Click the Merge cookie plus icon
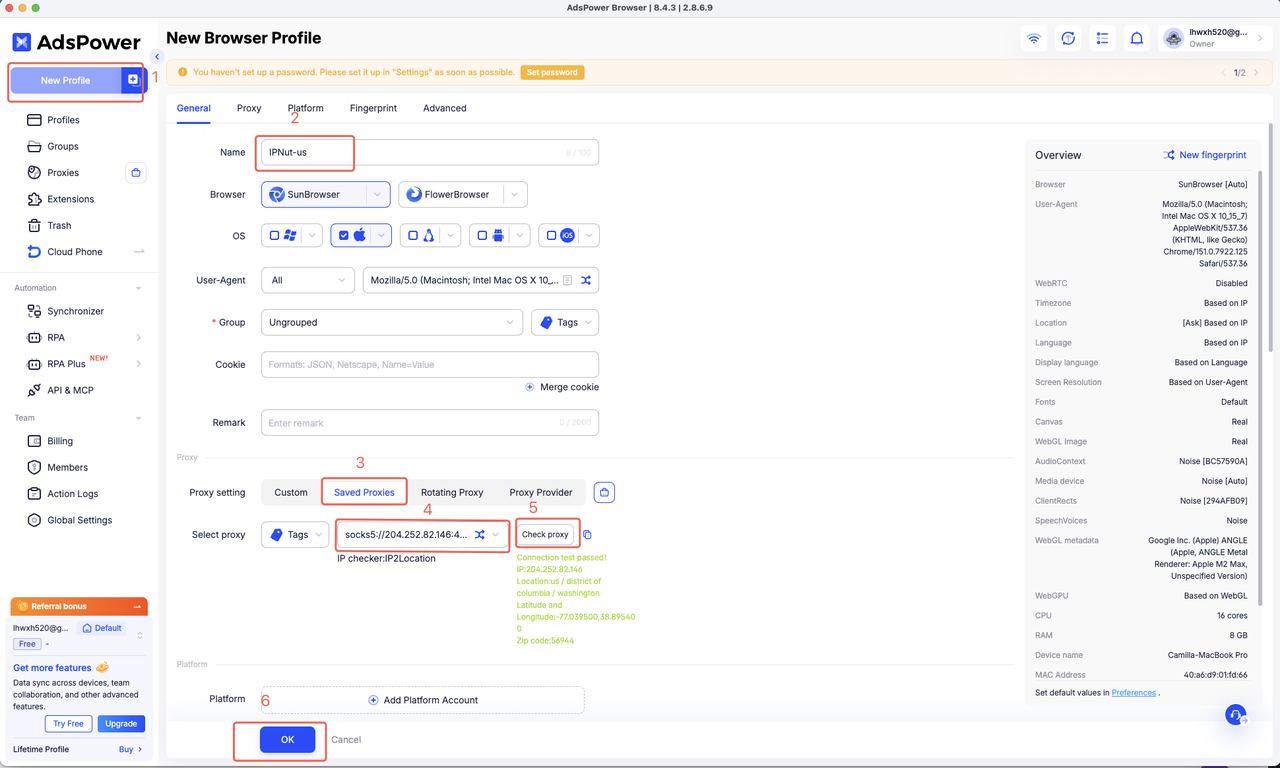The height and width of the screenshot is (768, 1280). [530, 387]
